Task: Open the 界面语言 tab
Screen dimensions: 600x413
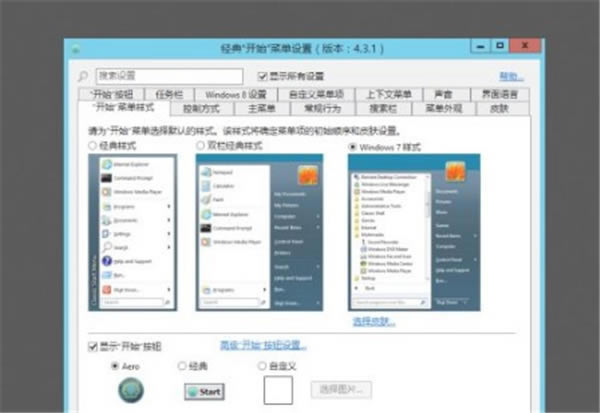Action: [500, 94]
